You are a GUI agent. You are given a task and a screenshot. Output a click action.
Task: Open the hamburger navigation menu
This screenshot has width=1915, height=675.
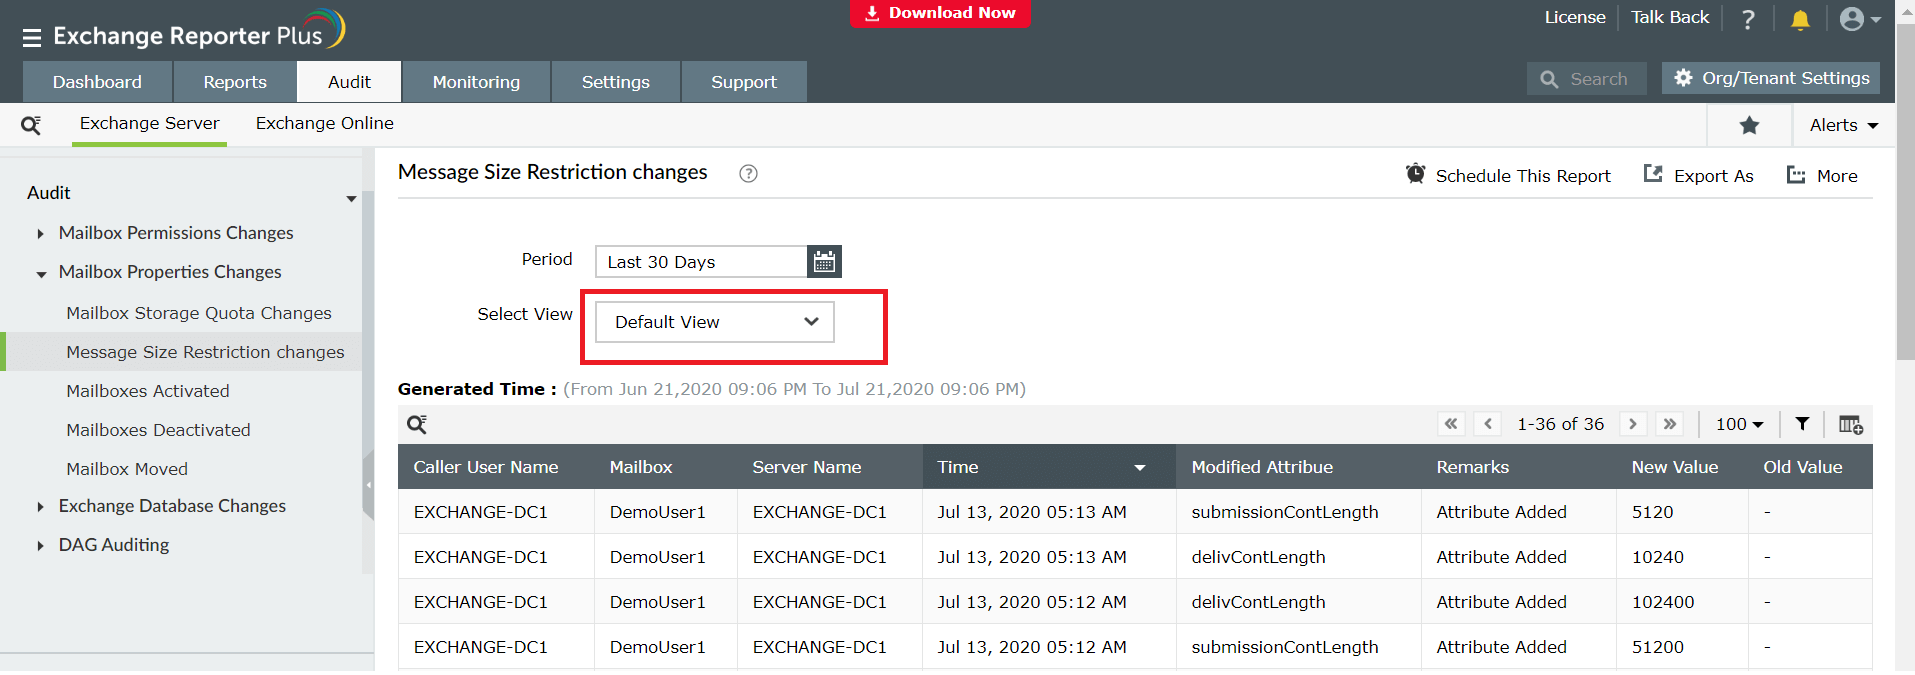pyautogui.click(x=32, y=38)
